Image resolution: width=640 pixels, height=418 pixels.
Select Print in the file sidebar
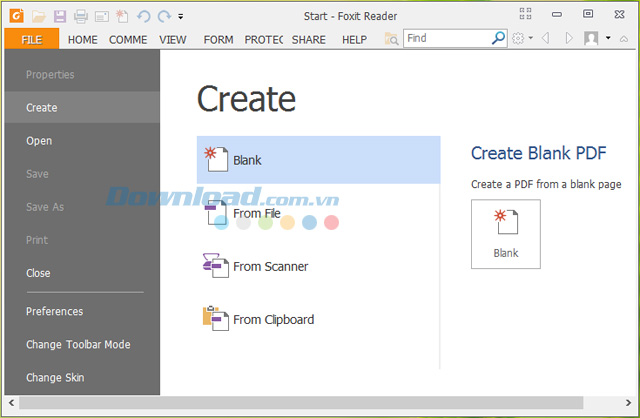(x=37, y=240)
